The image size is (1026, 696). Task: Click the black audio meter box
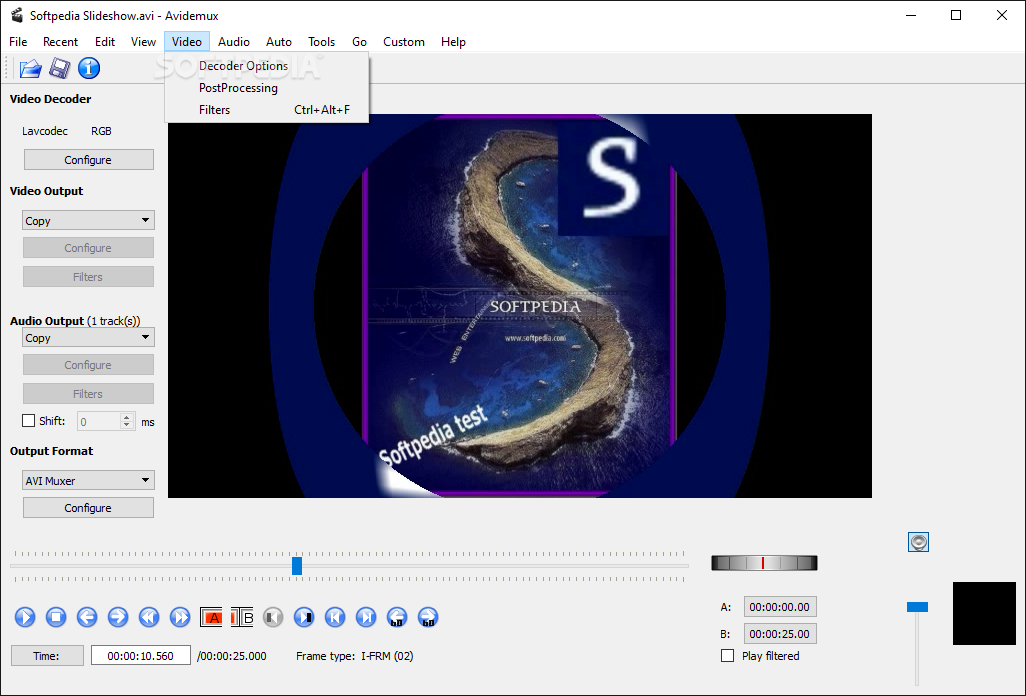coord(984,614)
